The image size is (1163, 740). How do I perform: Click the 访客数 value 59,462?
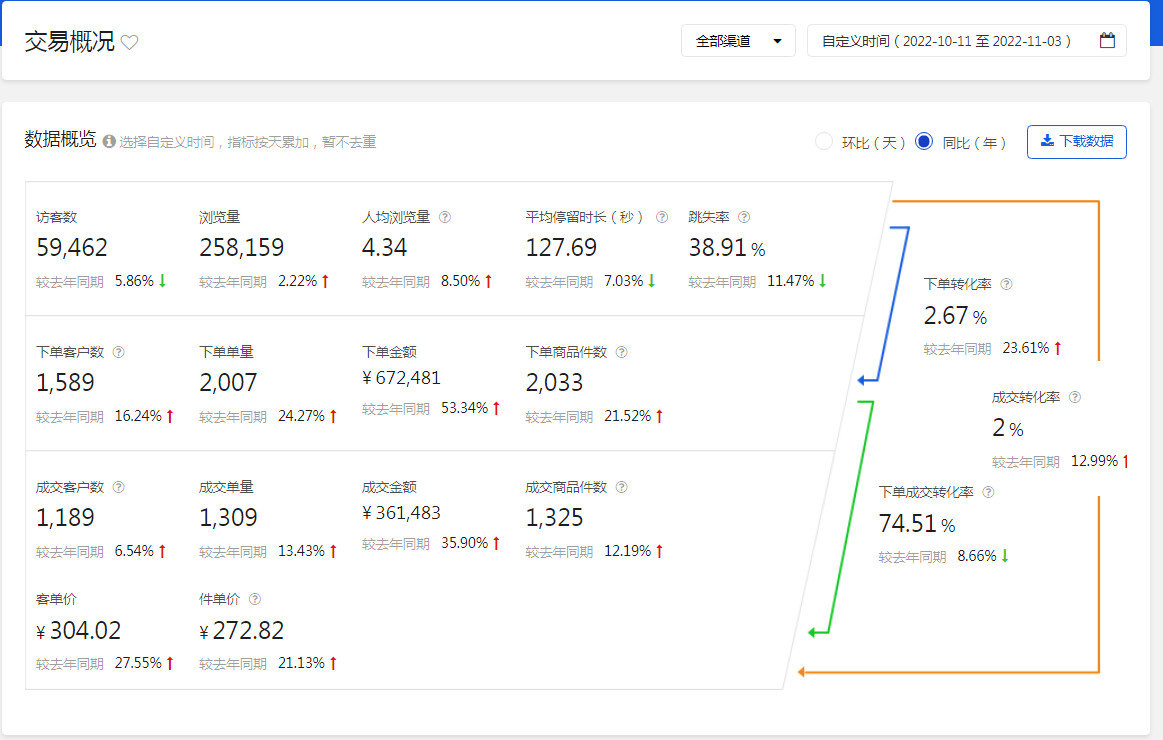[72, 248]
